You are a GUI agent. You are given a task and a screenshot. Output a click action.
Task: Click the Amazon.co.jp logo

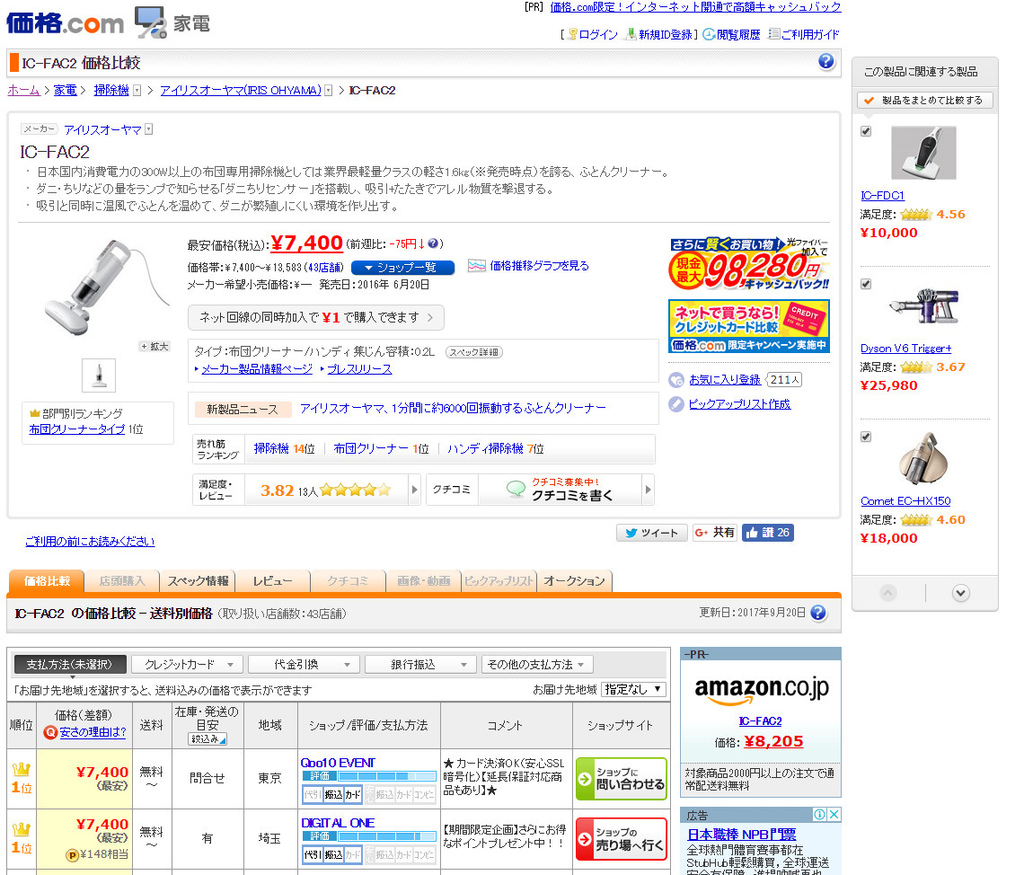coord(761,690)
